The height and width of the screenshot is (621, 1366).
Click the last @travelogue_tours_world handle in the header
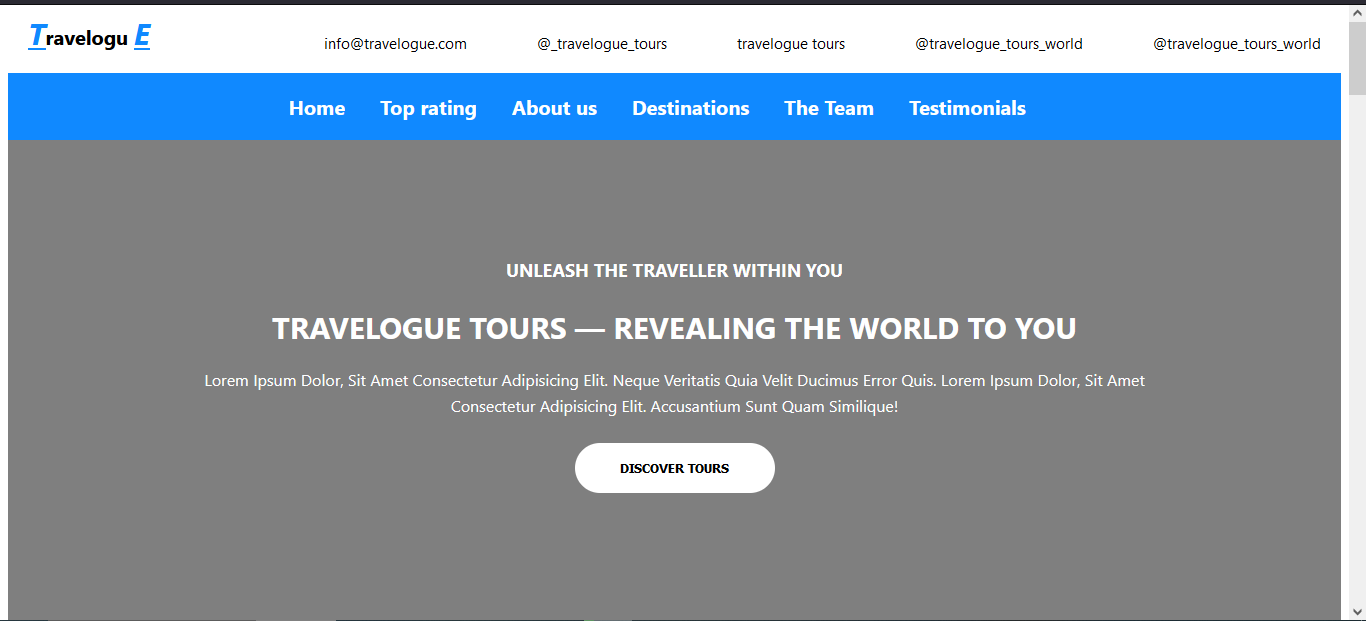click(x=1237, y=44)
